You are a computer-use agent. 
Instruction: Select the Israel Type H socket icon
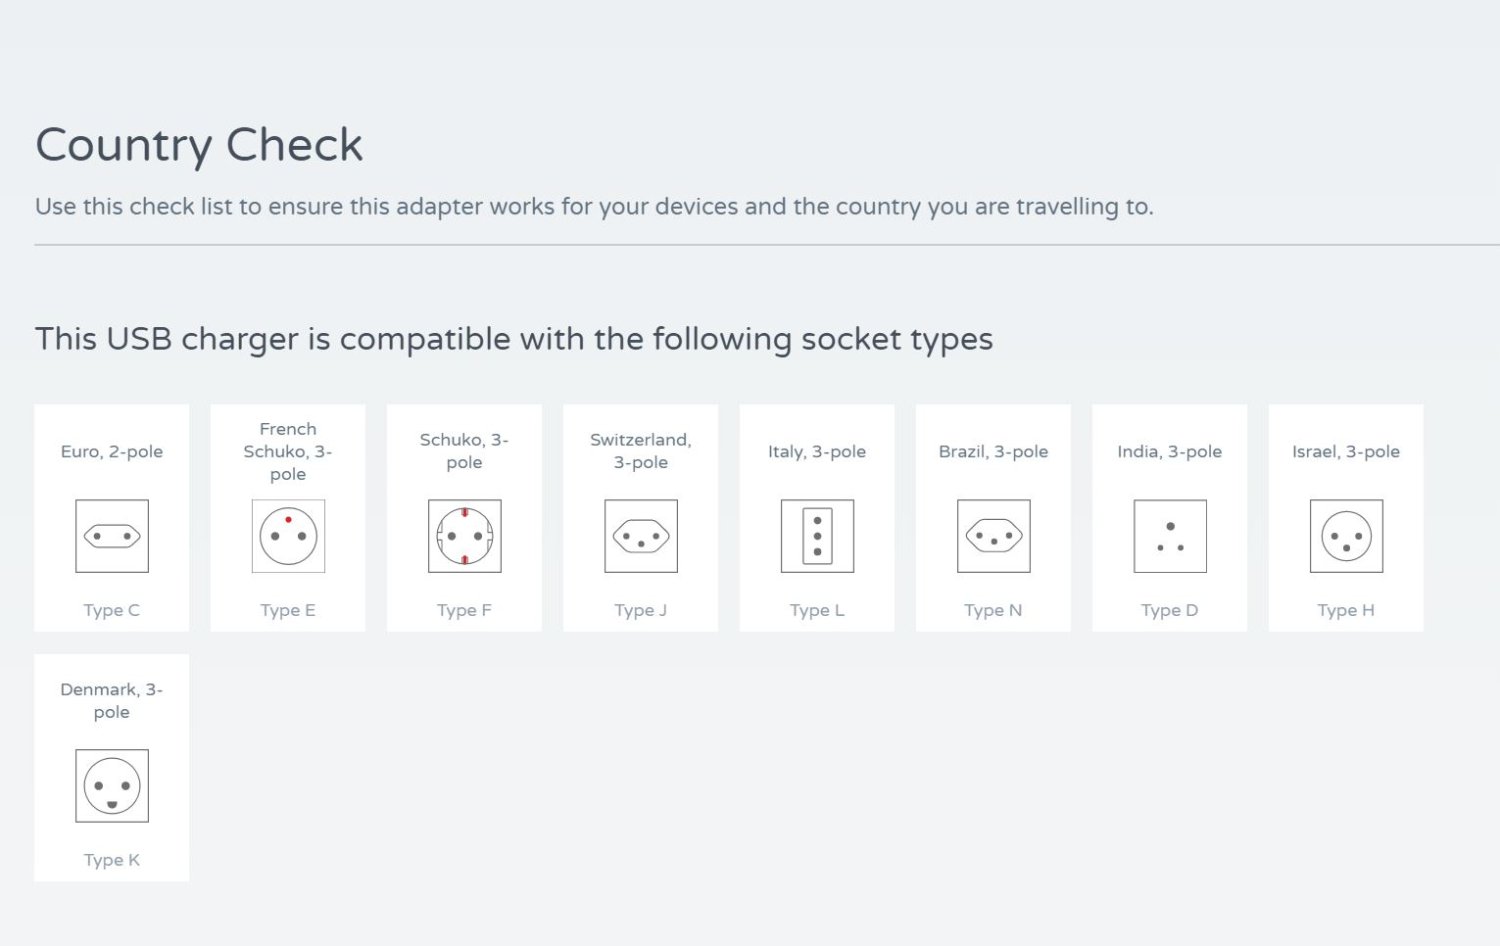[x=1346, y=536]
